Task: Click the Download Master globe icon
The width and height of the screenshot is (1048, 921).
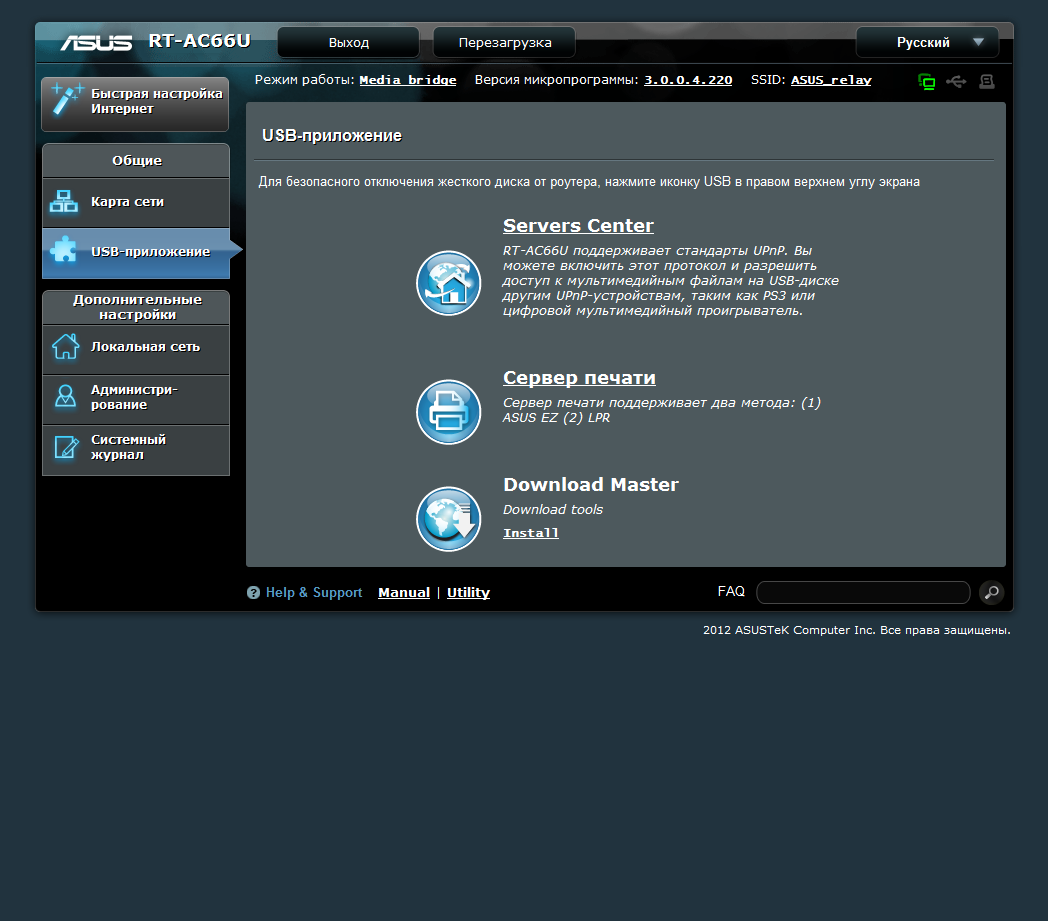Action: click(x=448, y=519)
